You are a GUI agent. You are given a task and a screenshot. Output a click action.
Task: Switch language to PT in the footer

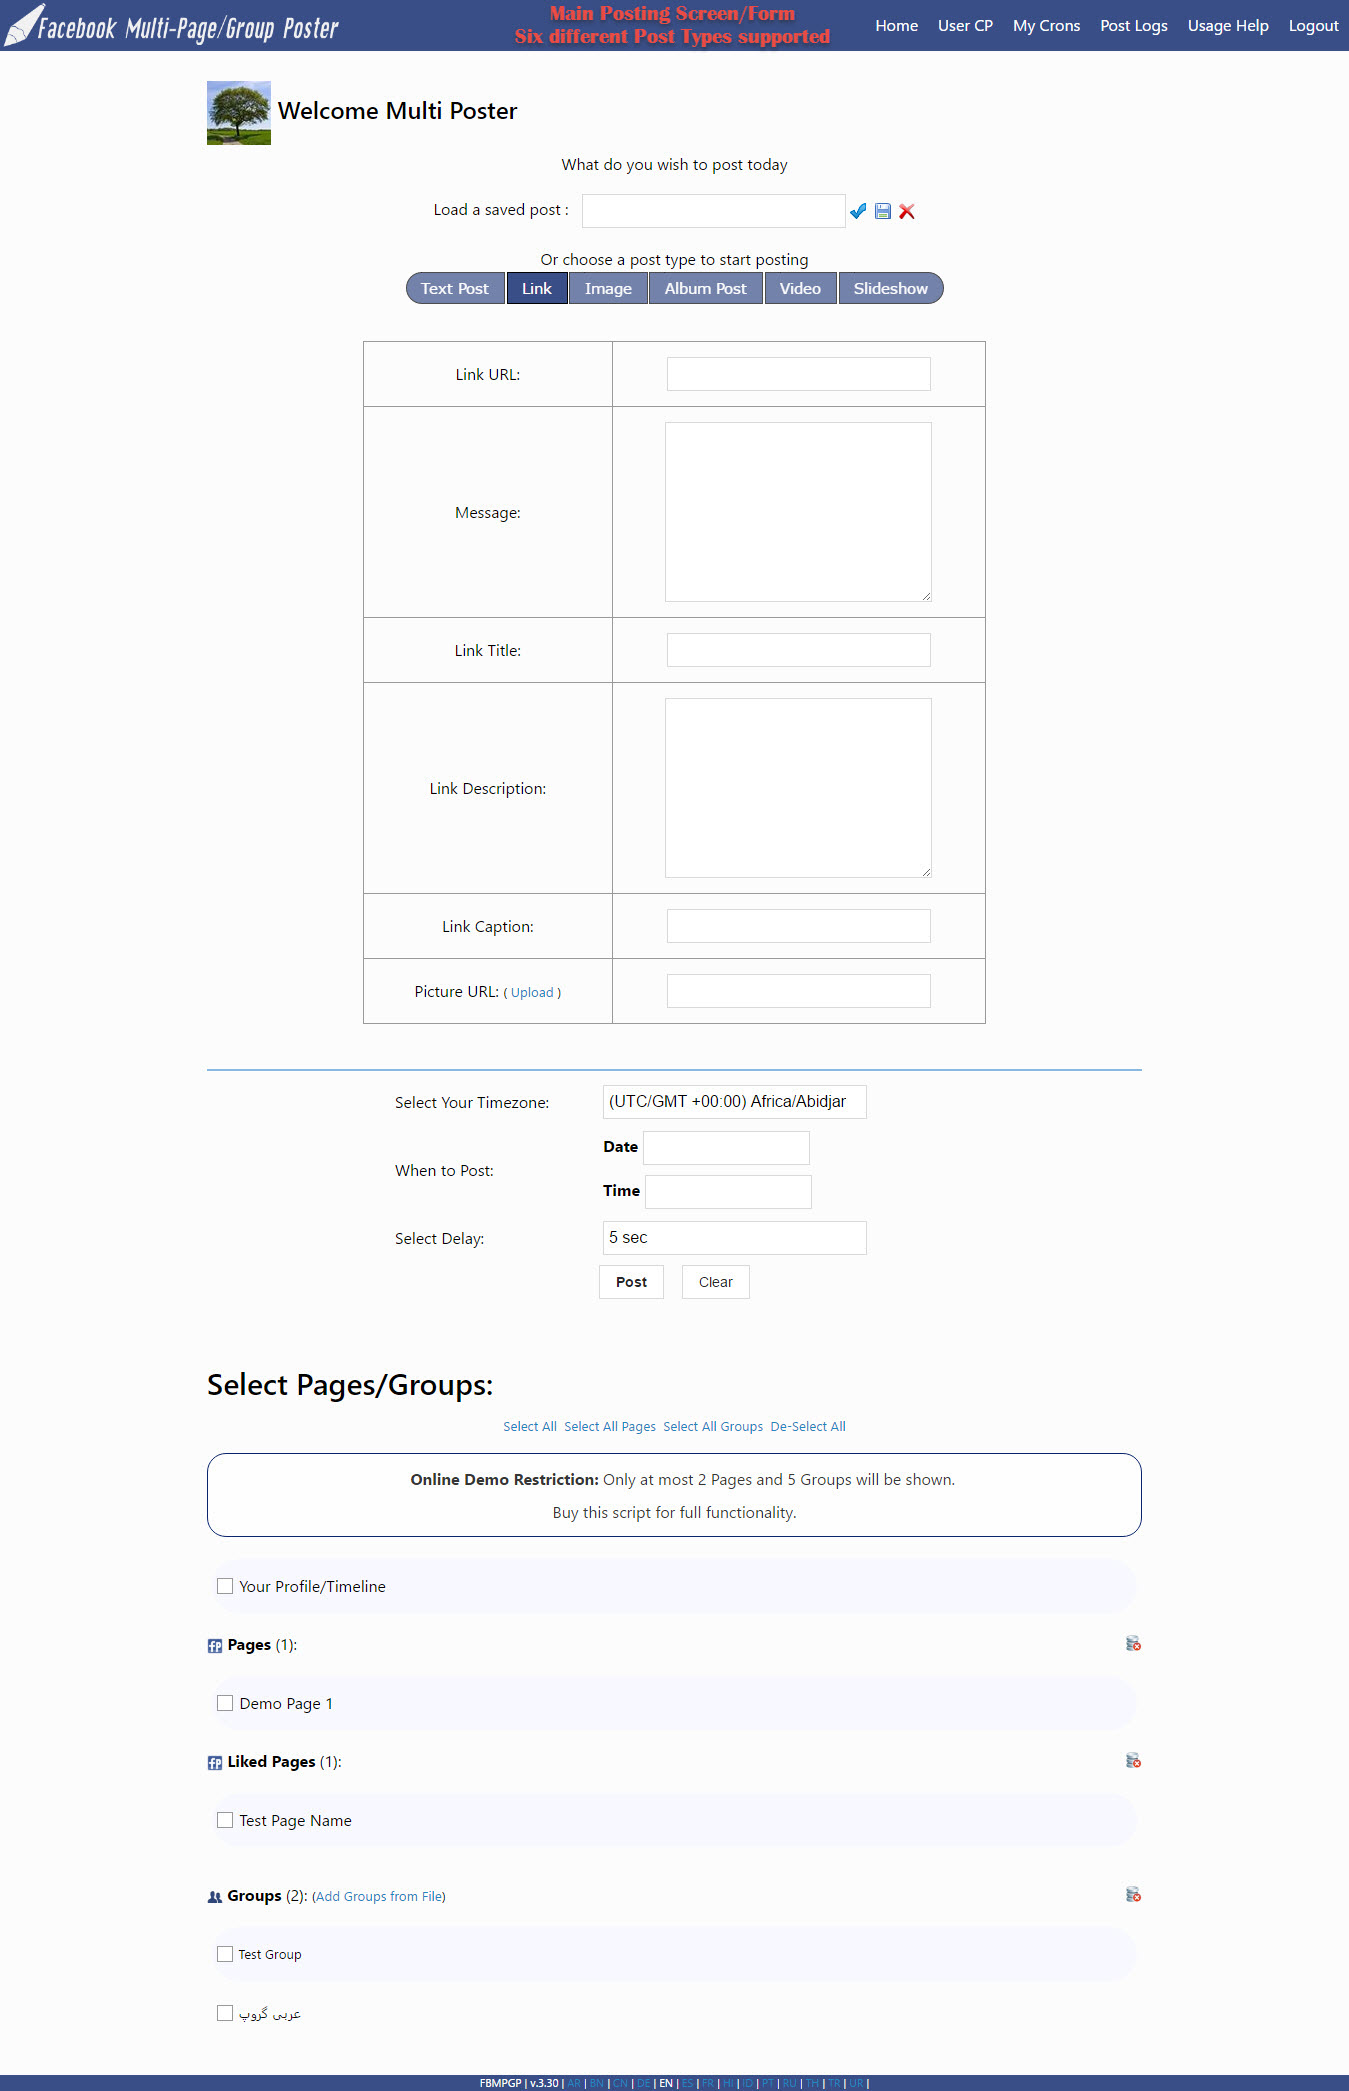point(768,2083)
